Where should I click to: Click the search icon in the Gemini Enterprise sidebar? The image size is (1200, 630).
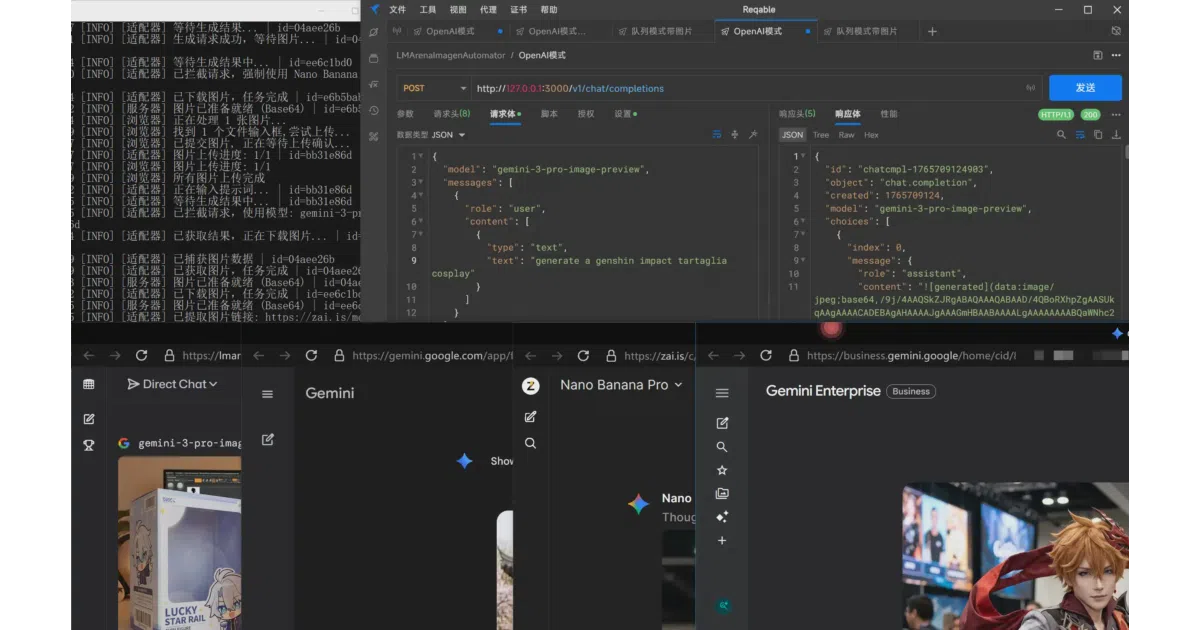722,447
